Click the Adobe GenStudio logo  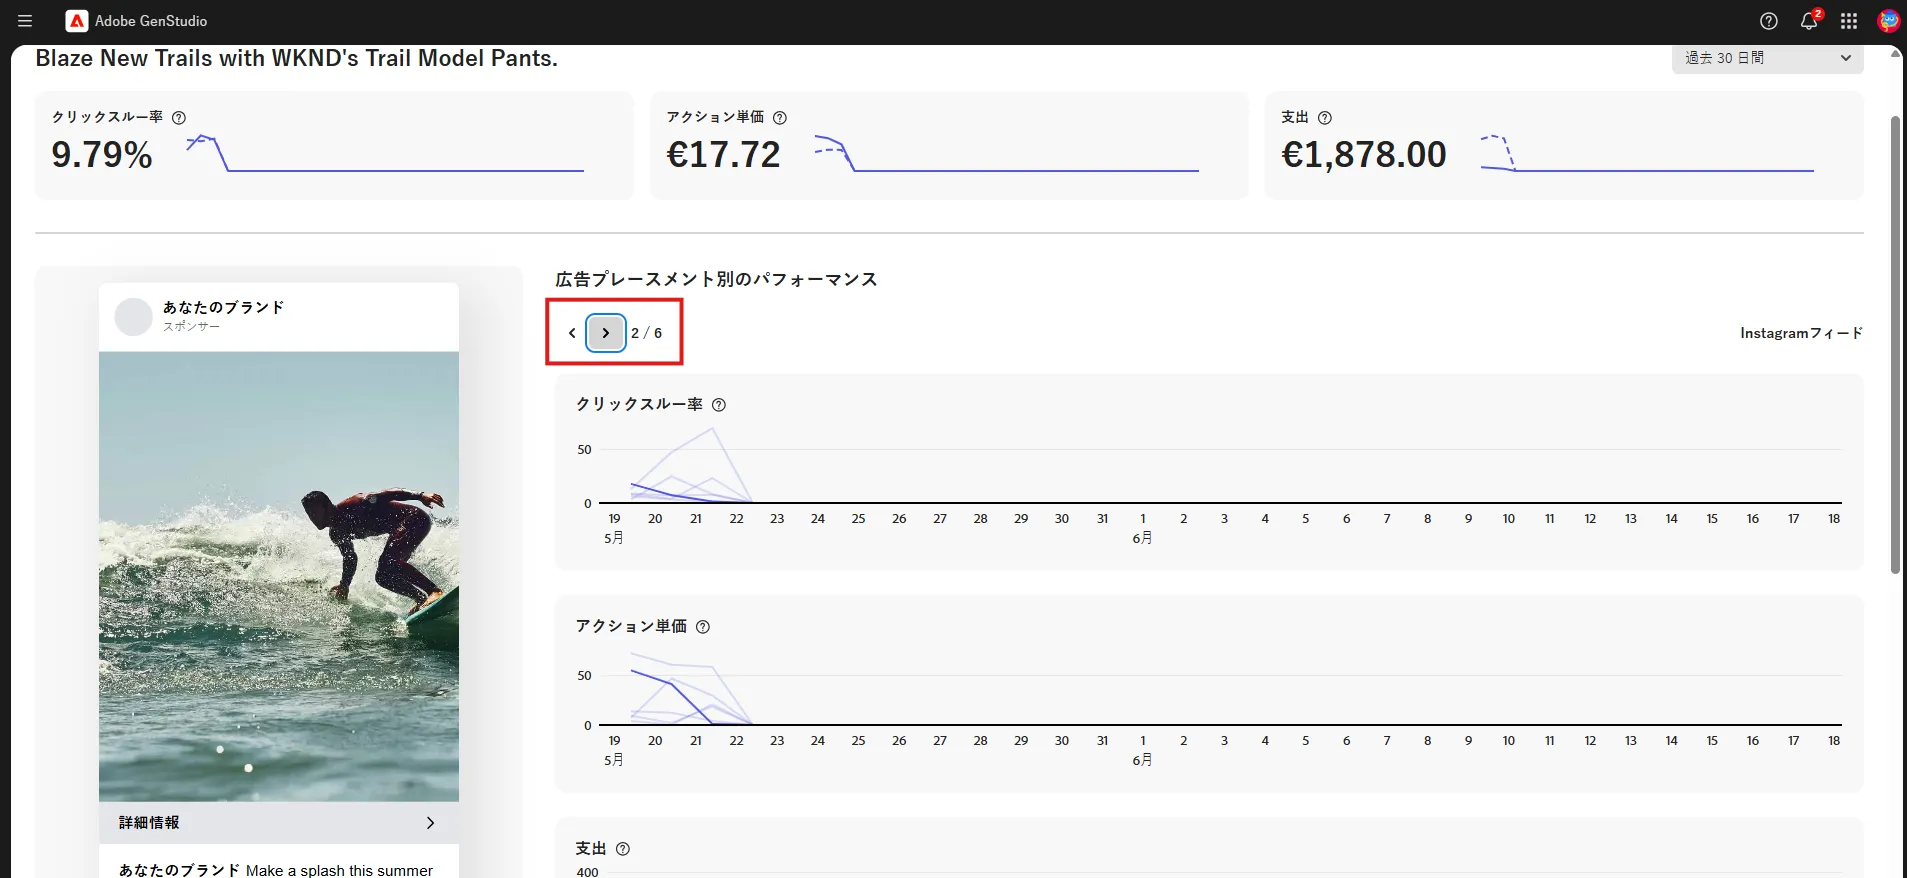click(77, 21)
